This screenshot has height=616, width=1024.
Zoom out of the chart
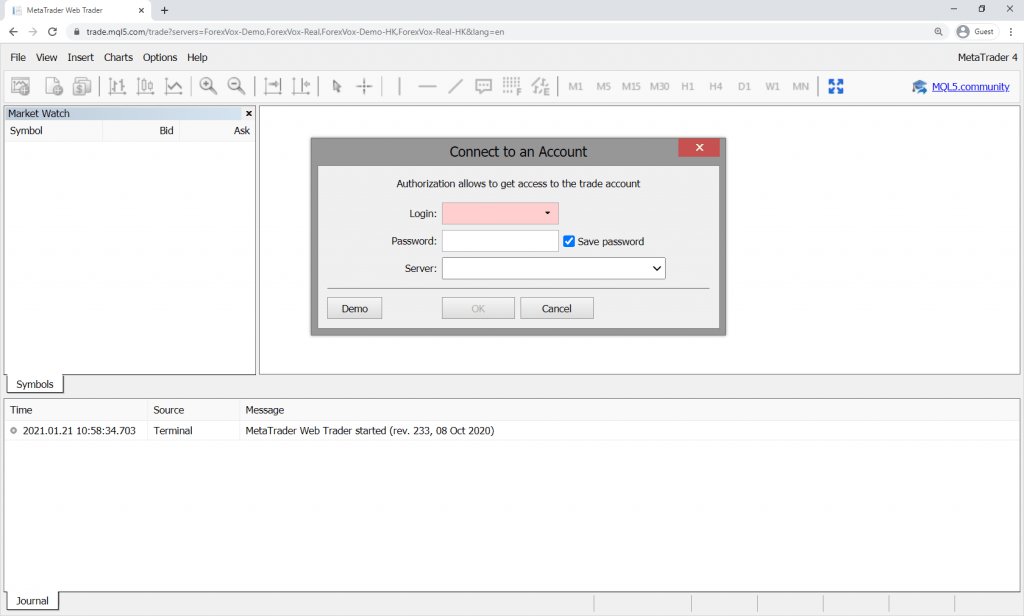[237, 86]
